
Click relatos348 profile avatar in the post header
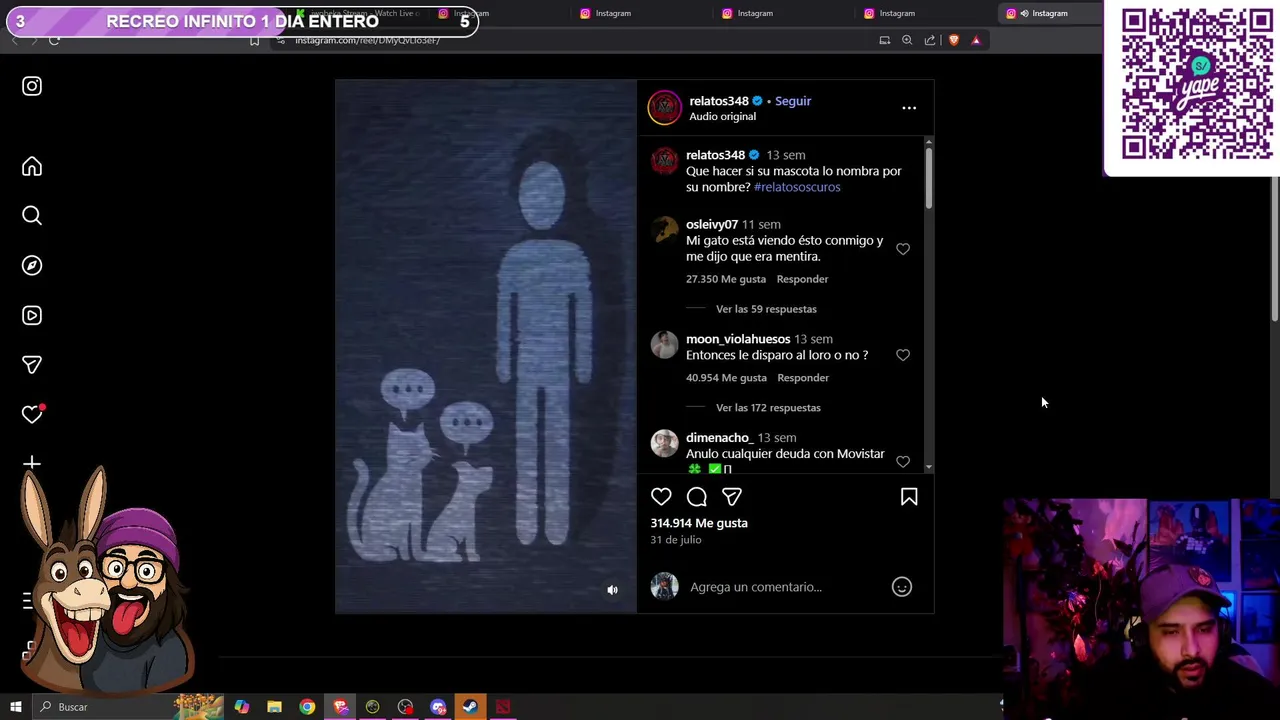click(x=664, y=107)
